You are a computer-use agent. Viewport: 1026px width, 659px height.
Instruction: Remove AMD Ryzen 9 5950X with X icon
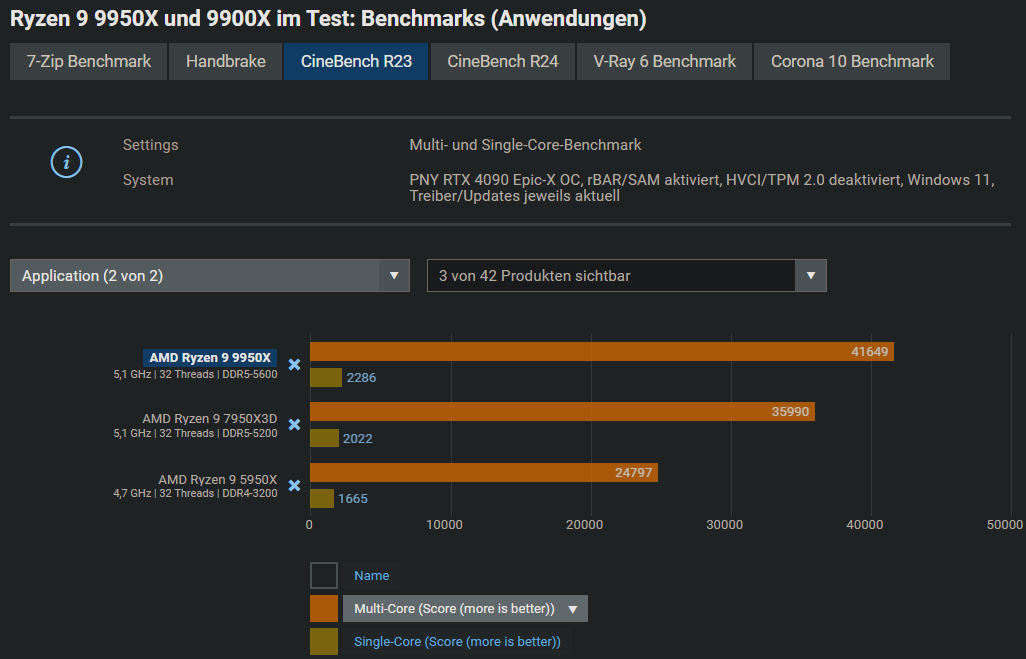coord(294,486)
